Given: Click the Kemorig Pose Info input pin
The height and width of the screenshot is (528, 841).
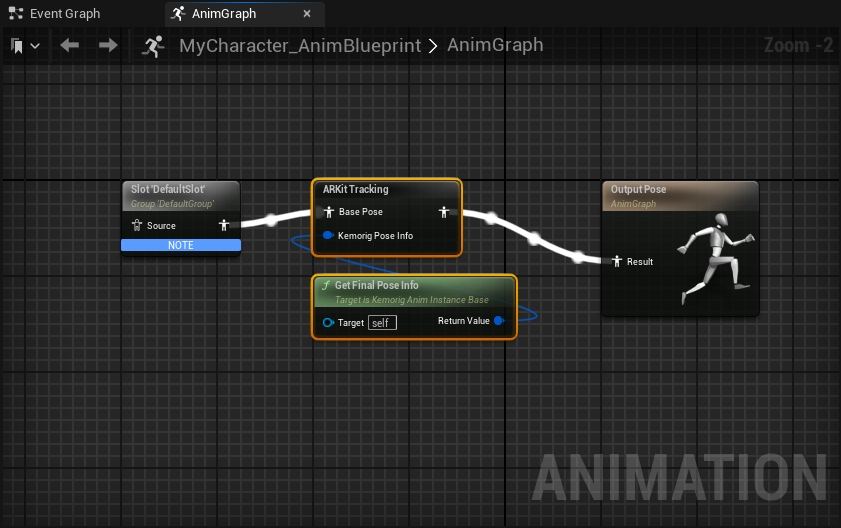Looking at the screenshot, I should 328,236.
